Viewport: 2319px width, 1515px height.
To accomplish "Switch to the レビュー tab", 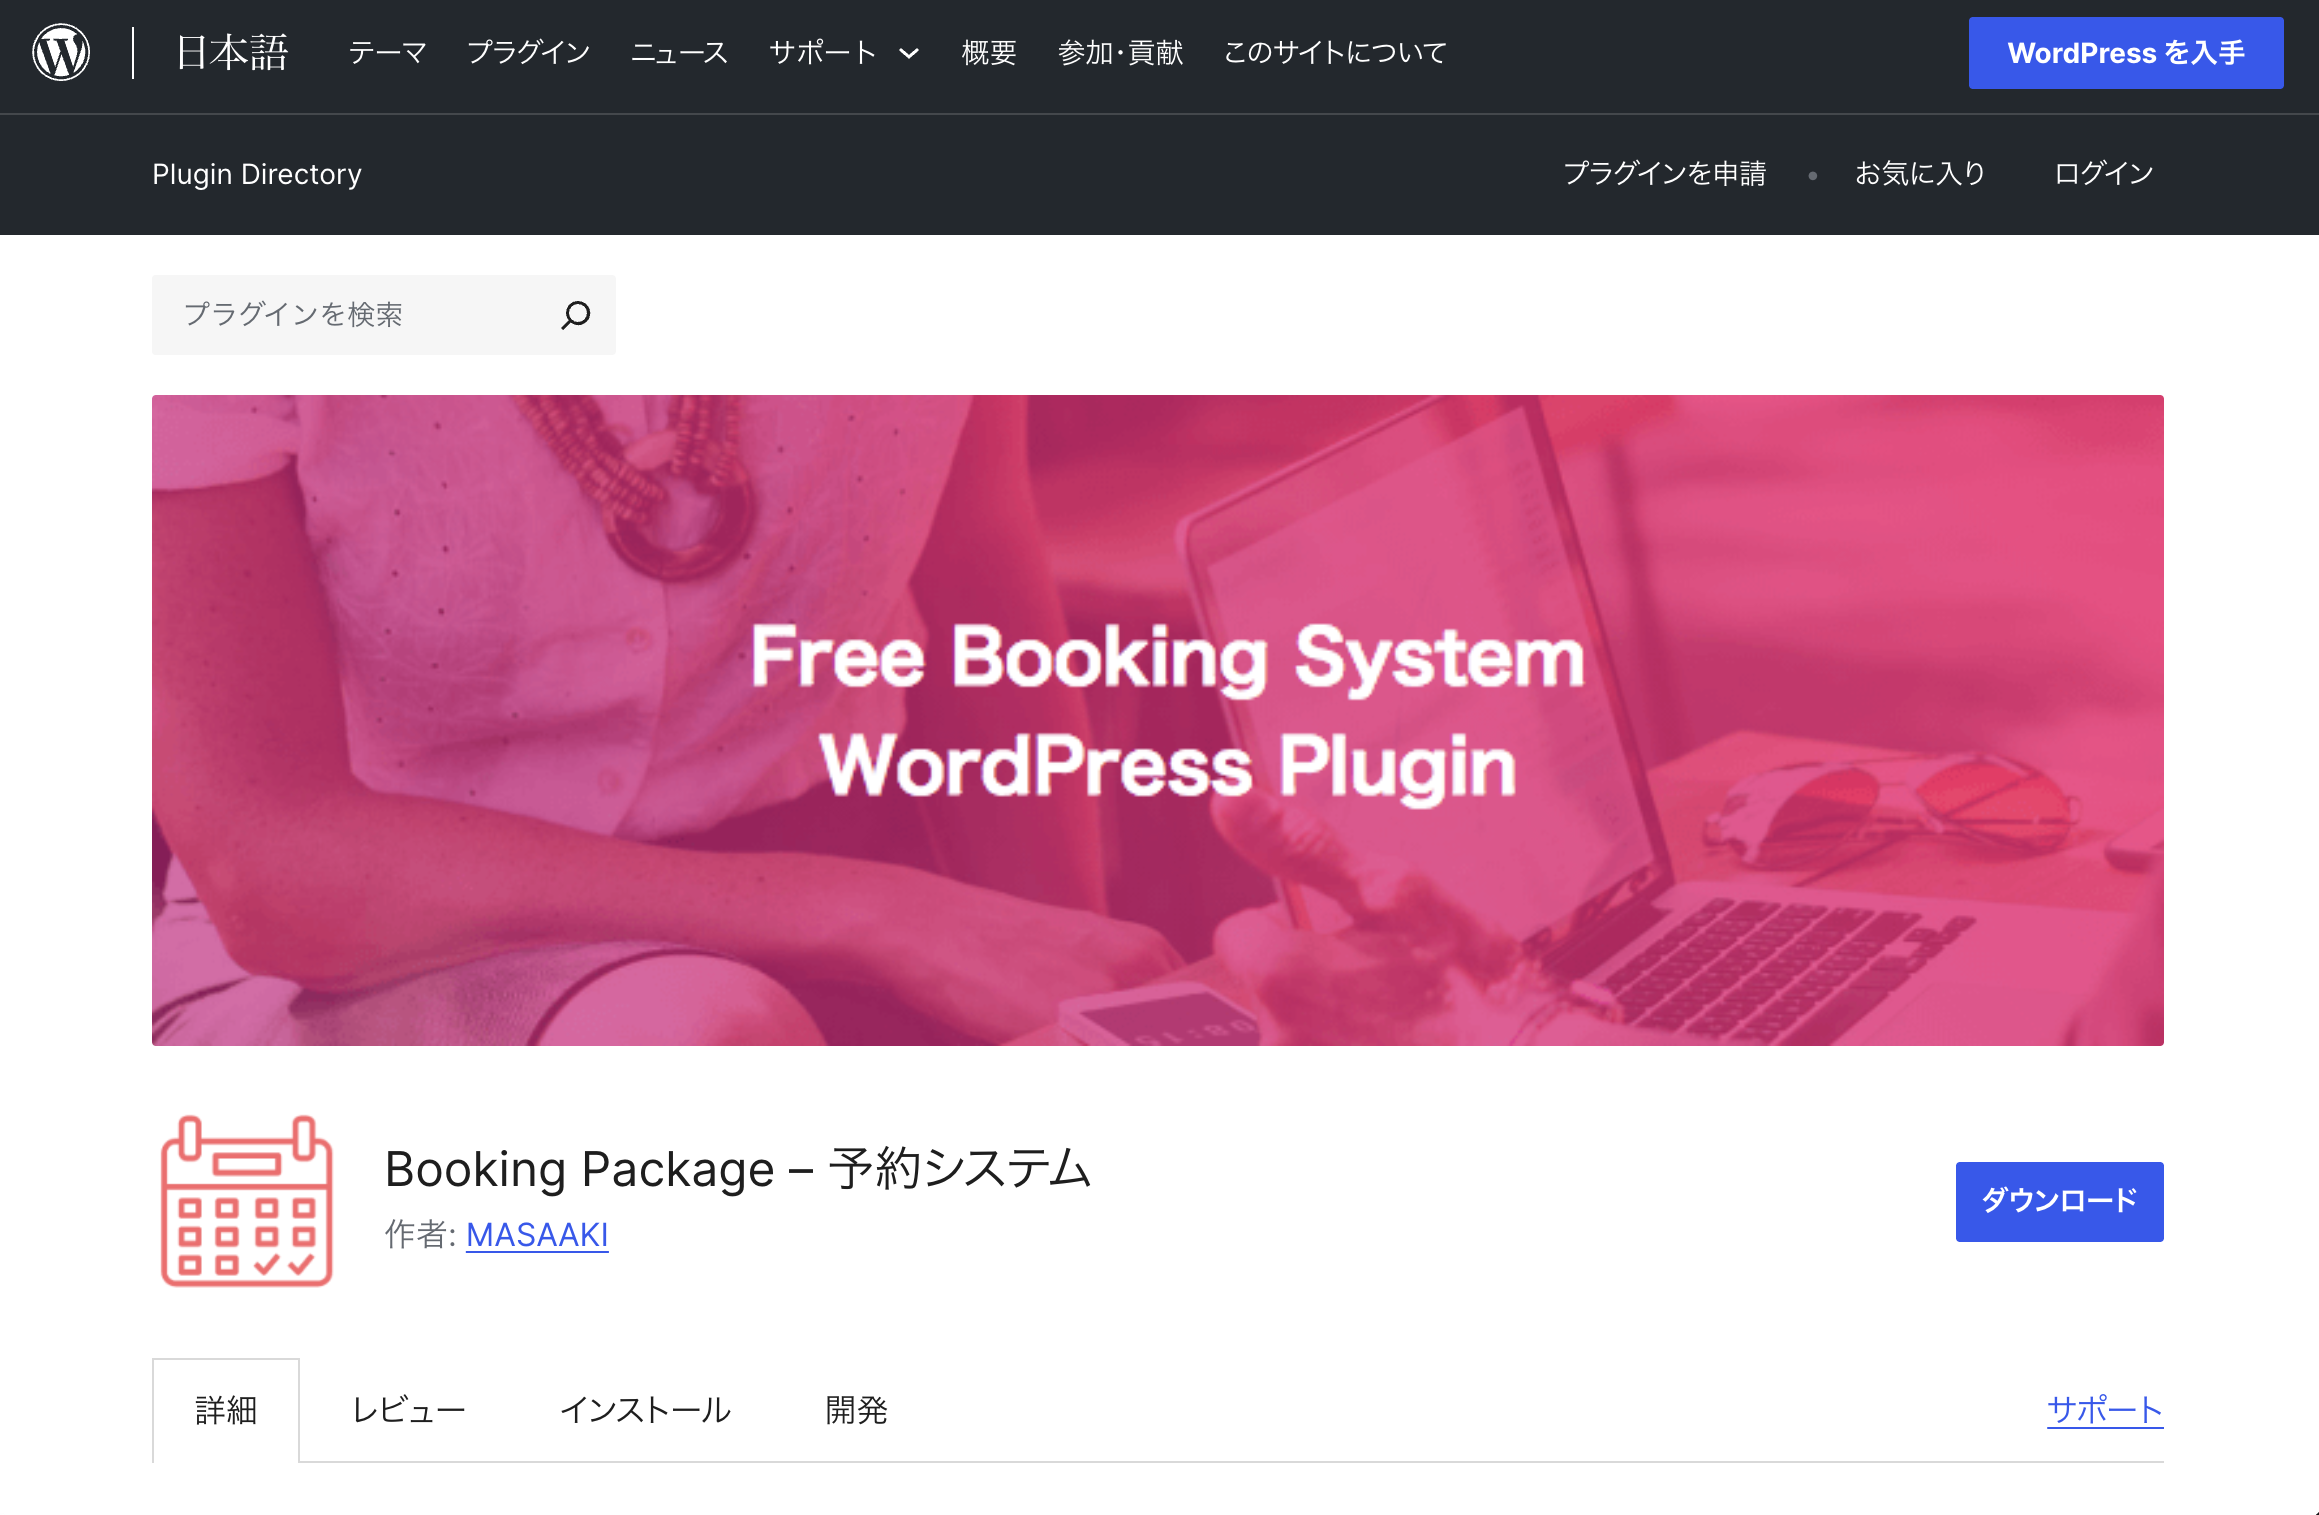I will [409, 1410].
